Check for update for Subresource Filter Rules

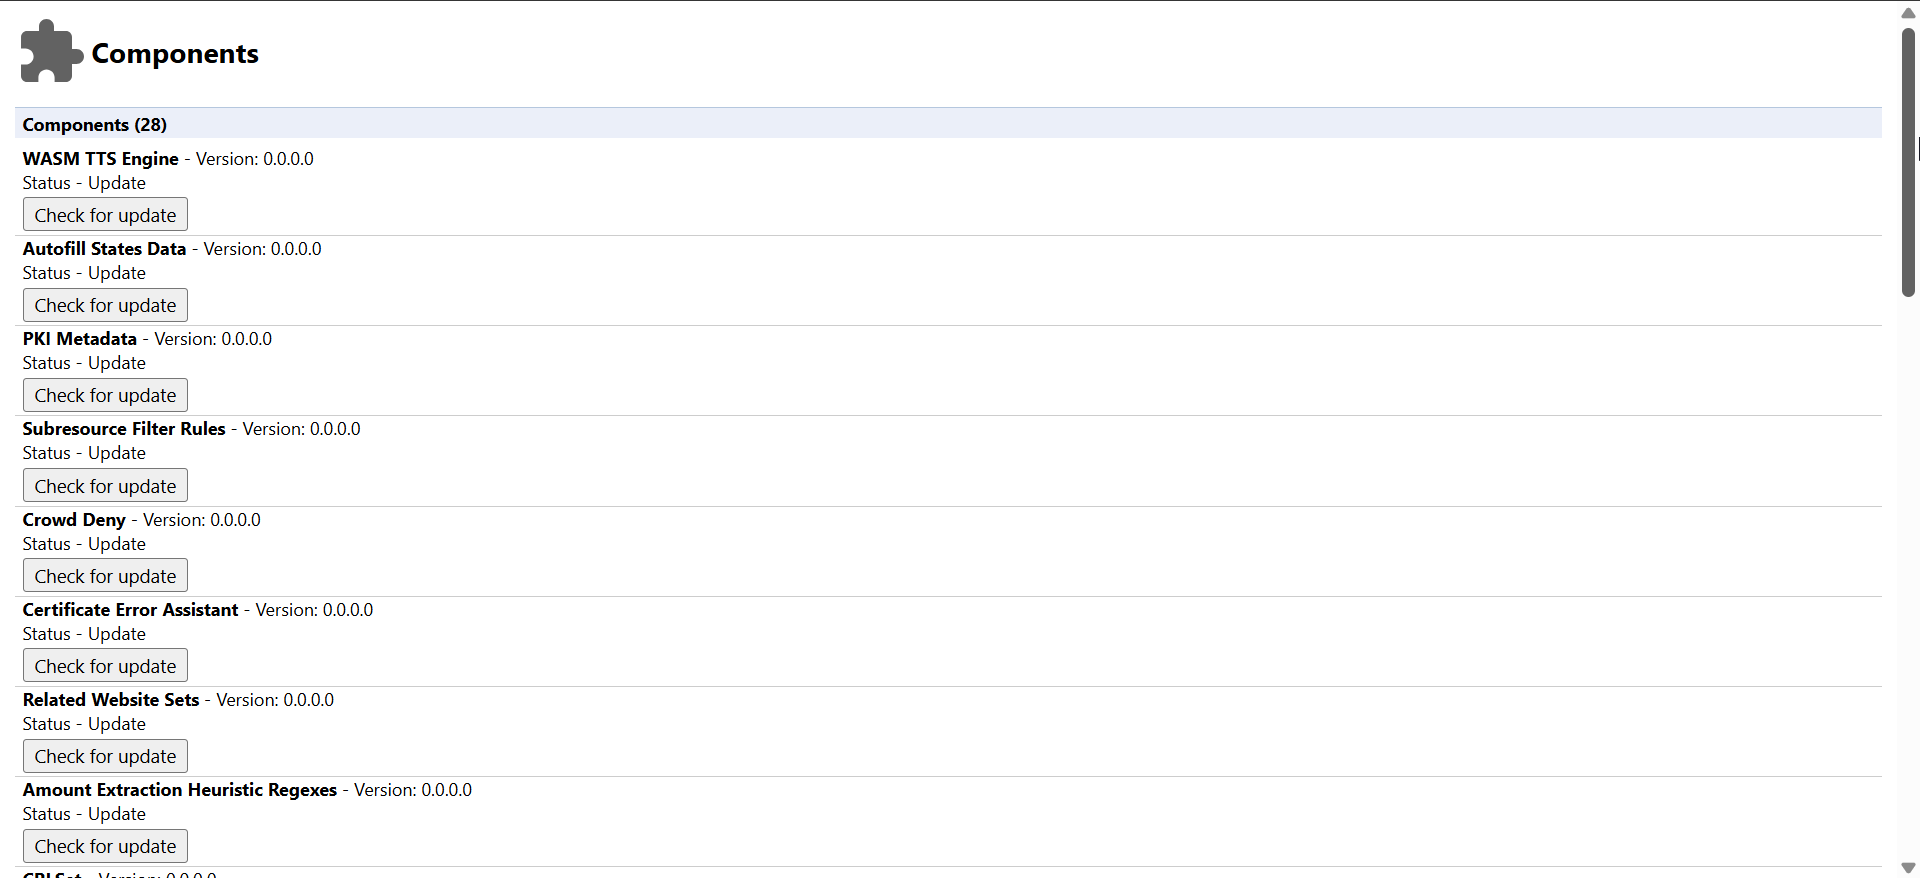(105, 486)
